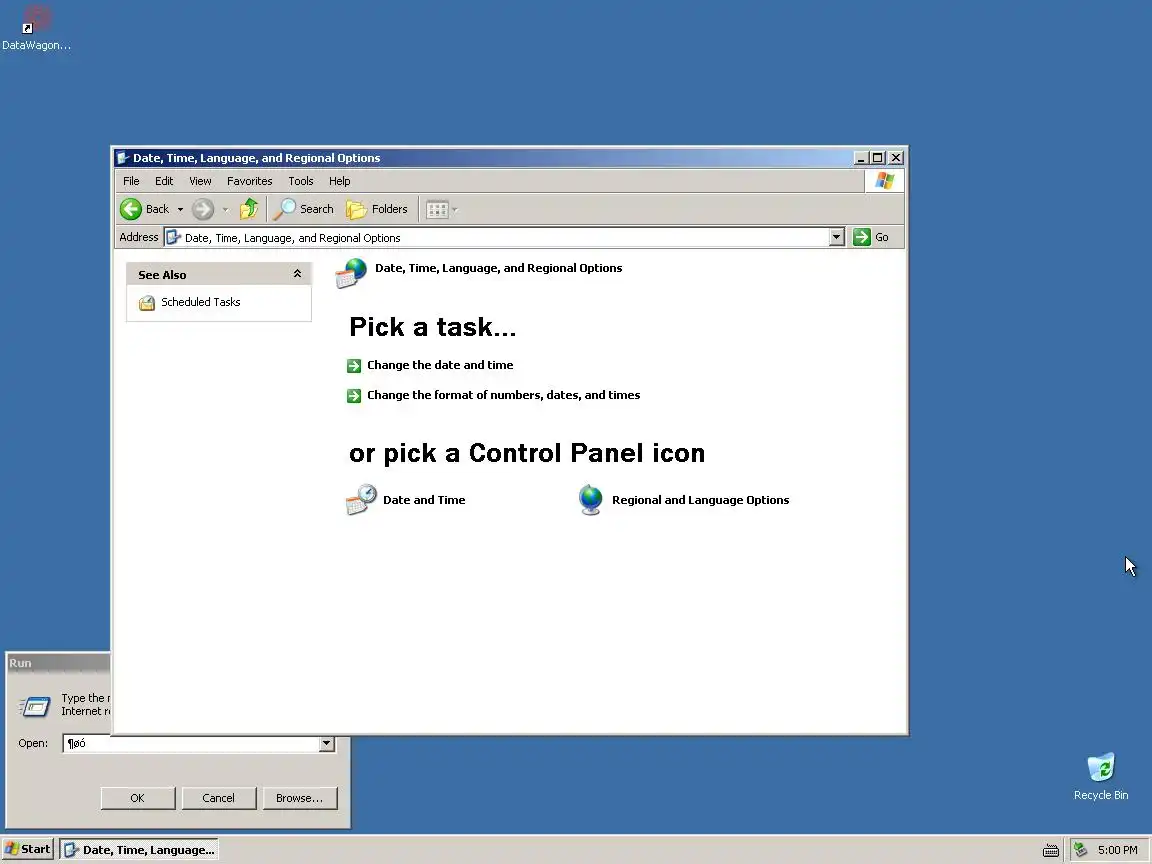Expand the Address bar dropdown arrow
Viewport: 1152px width, 864px height.
(837, 237)
